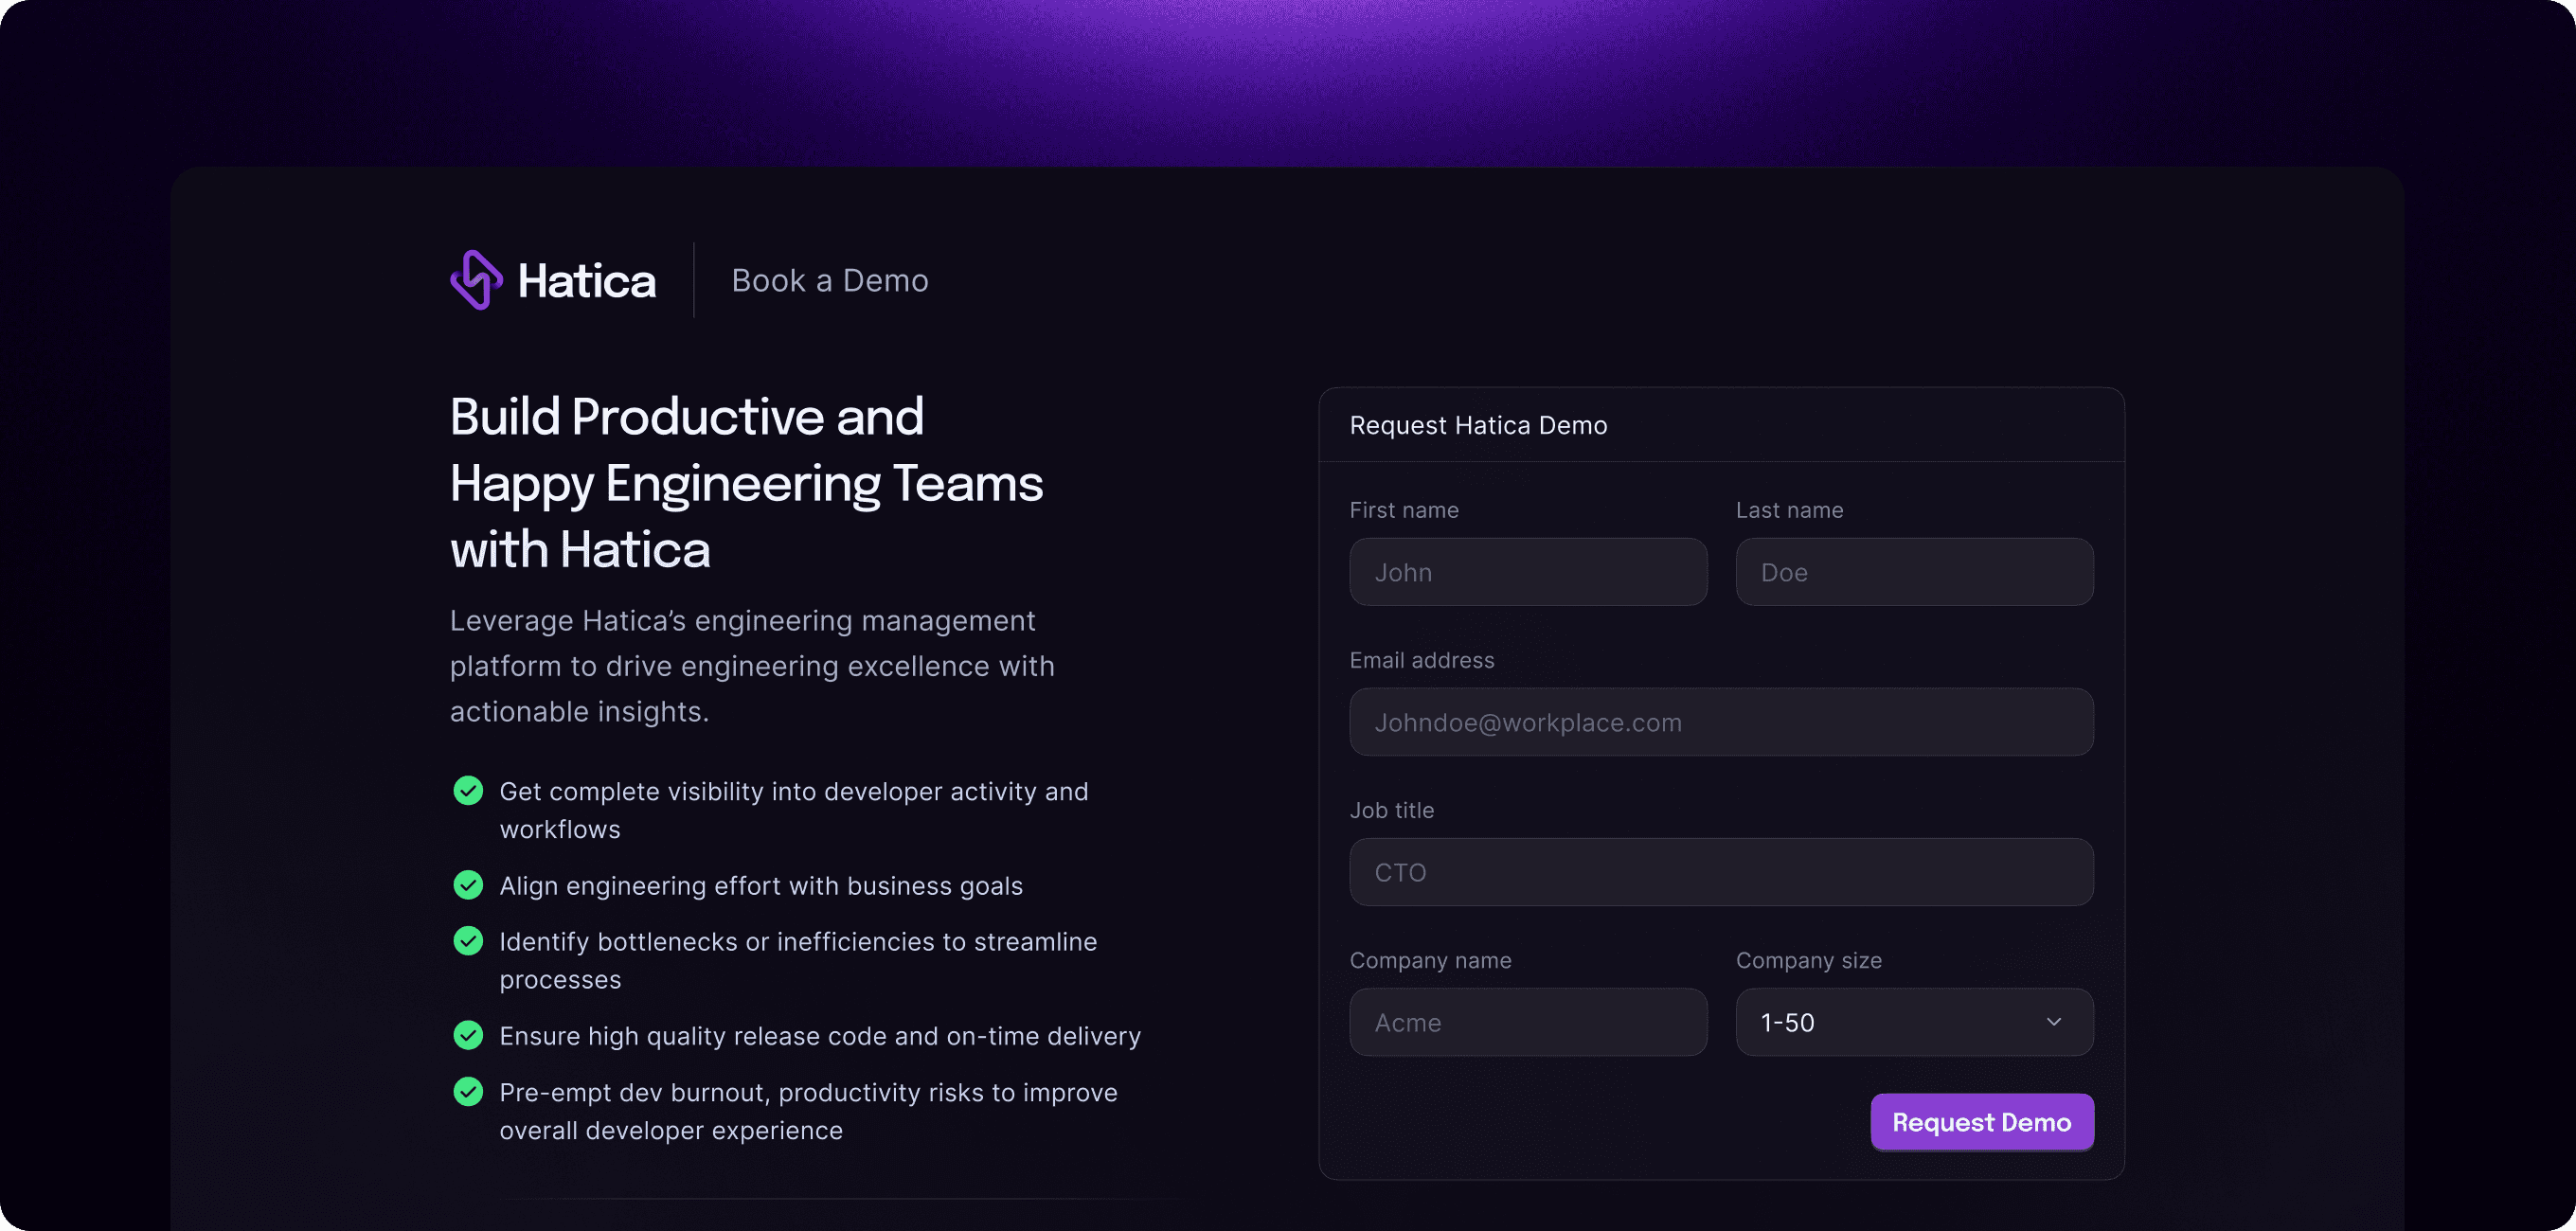Click the green check icon beside release code
Viewport: 2576px width, 1231px height.
click(468, 1035)
